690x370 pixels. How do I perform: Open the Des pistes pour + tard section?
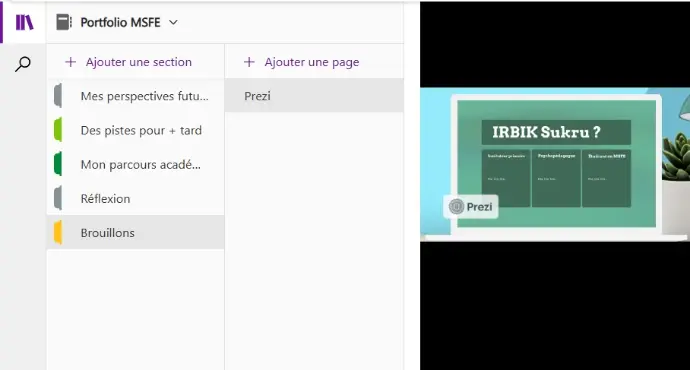click(x=136, y=130)
